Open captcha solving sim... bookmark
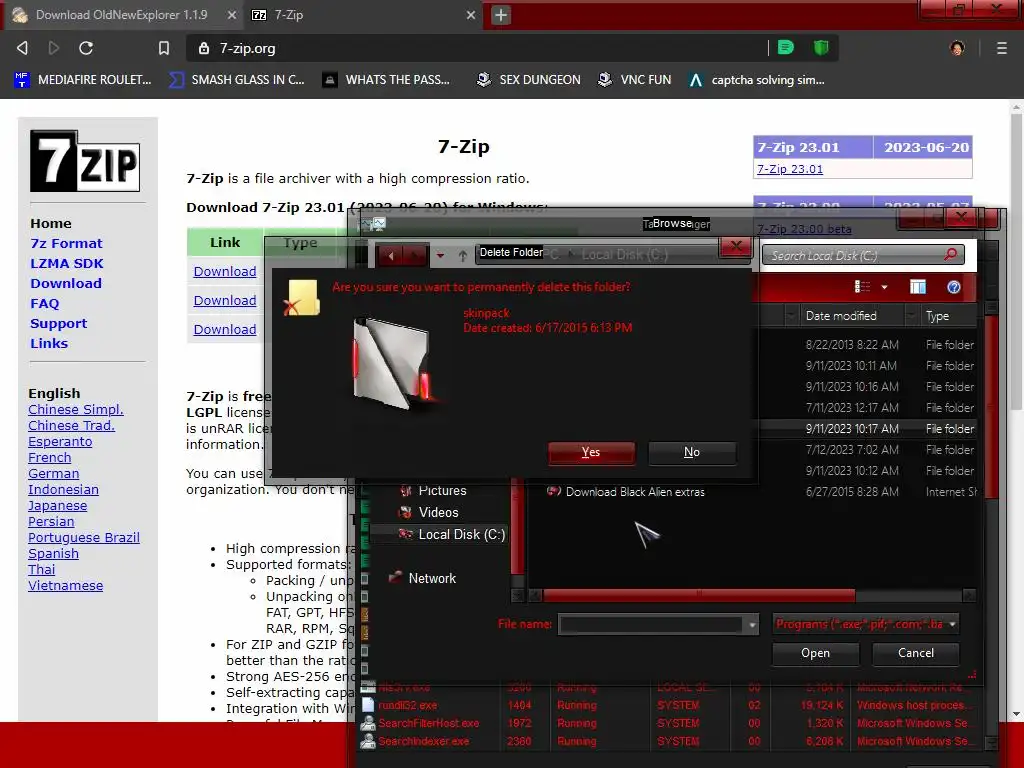 (x=756, y=80)
